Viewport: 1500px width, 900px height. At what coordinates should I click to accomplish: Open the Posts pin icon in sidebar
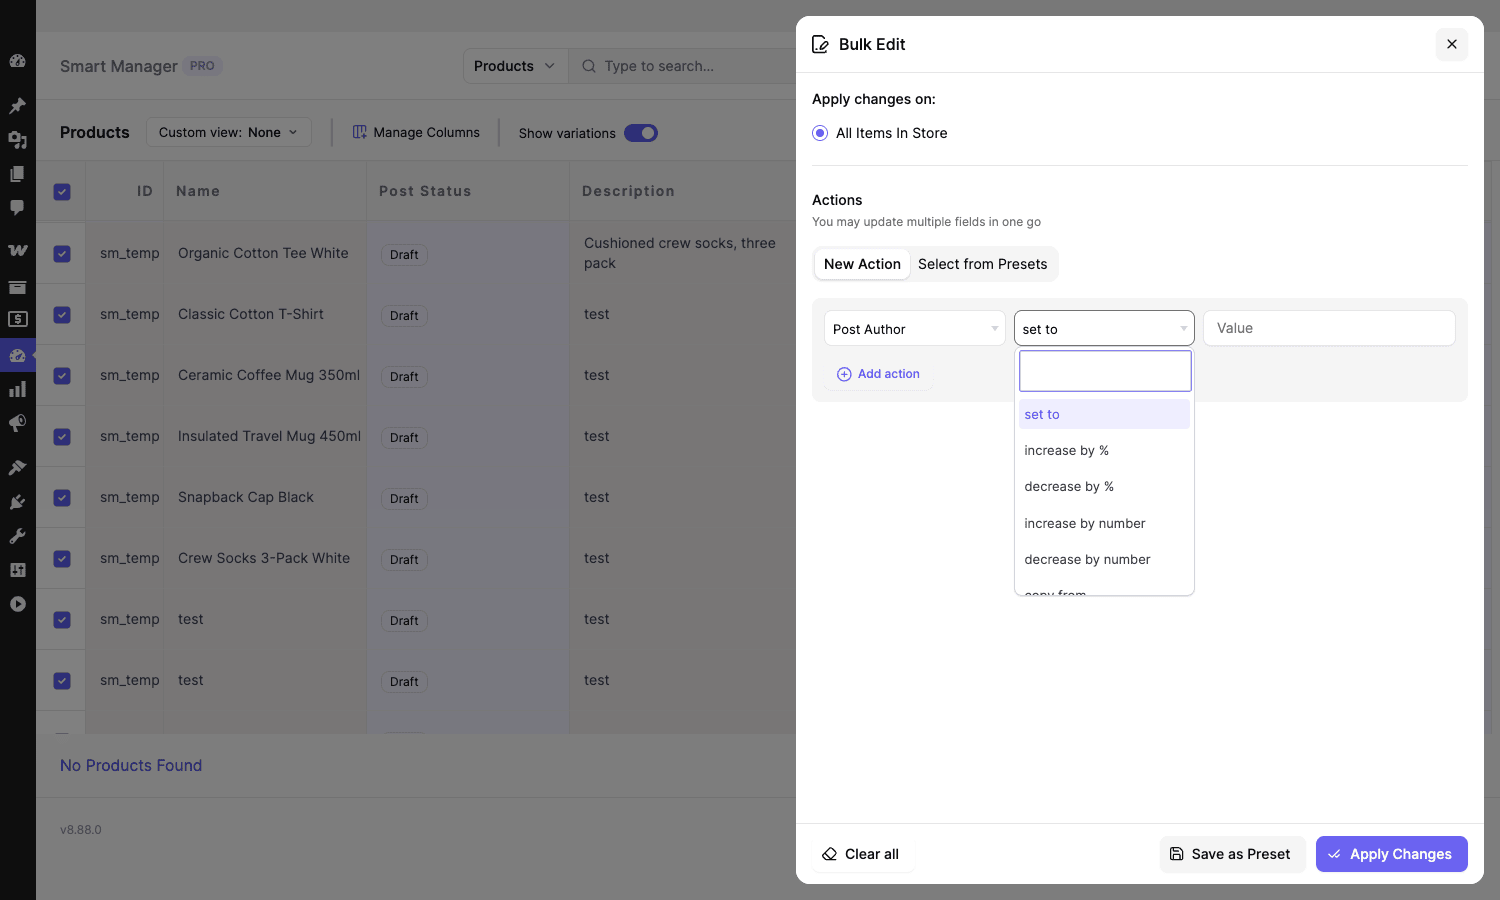tap(17, 105)
